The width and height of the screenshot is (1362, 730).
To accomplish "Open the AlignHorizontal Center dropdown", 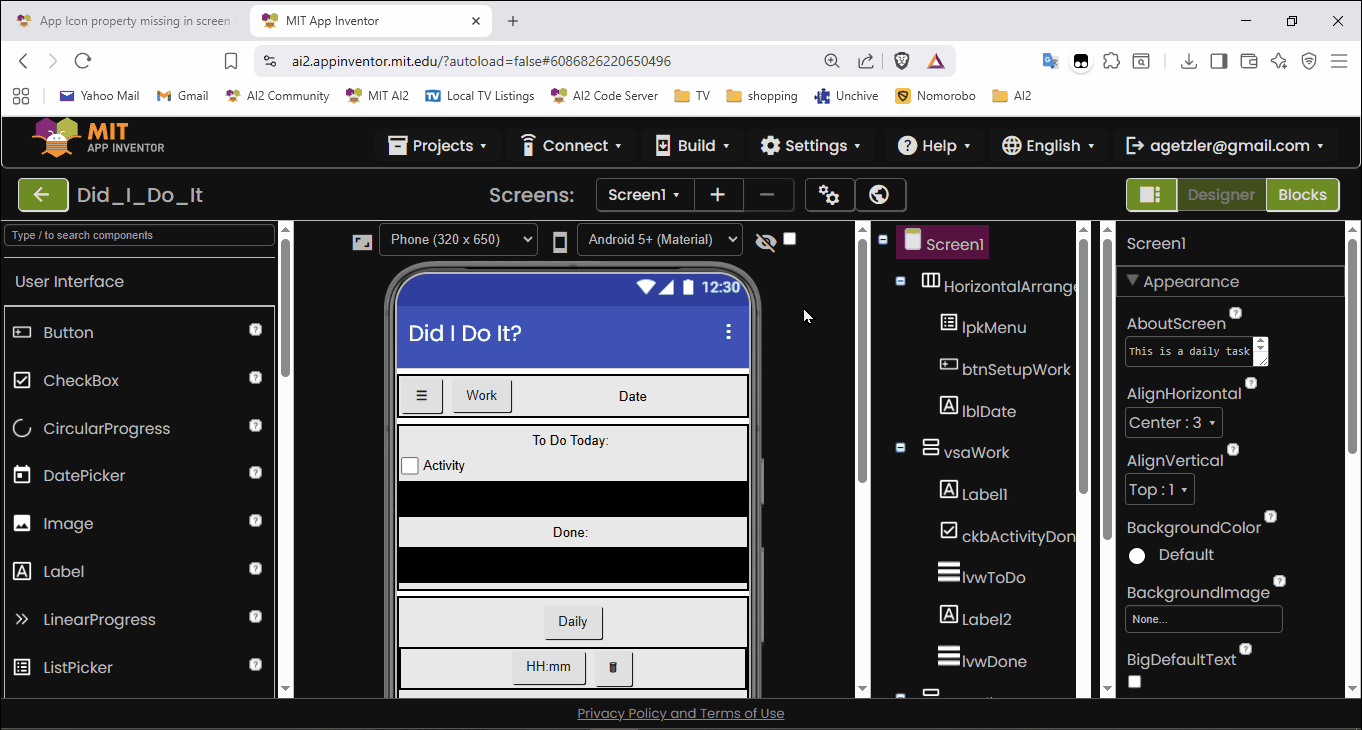I will (1173, 423).
